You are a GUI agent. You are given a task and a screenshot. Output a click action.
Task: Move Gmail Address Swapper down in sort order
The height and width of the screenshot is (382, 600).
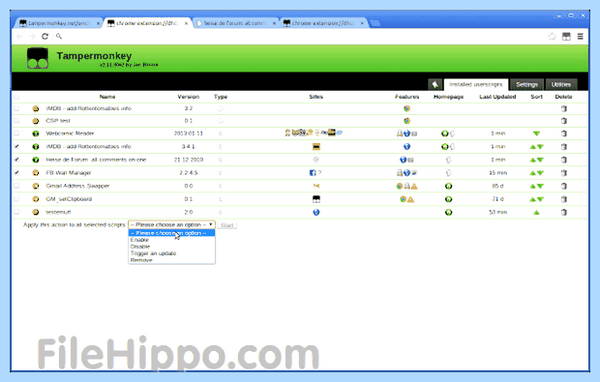(540, 186)
